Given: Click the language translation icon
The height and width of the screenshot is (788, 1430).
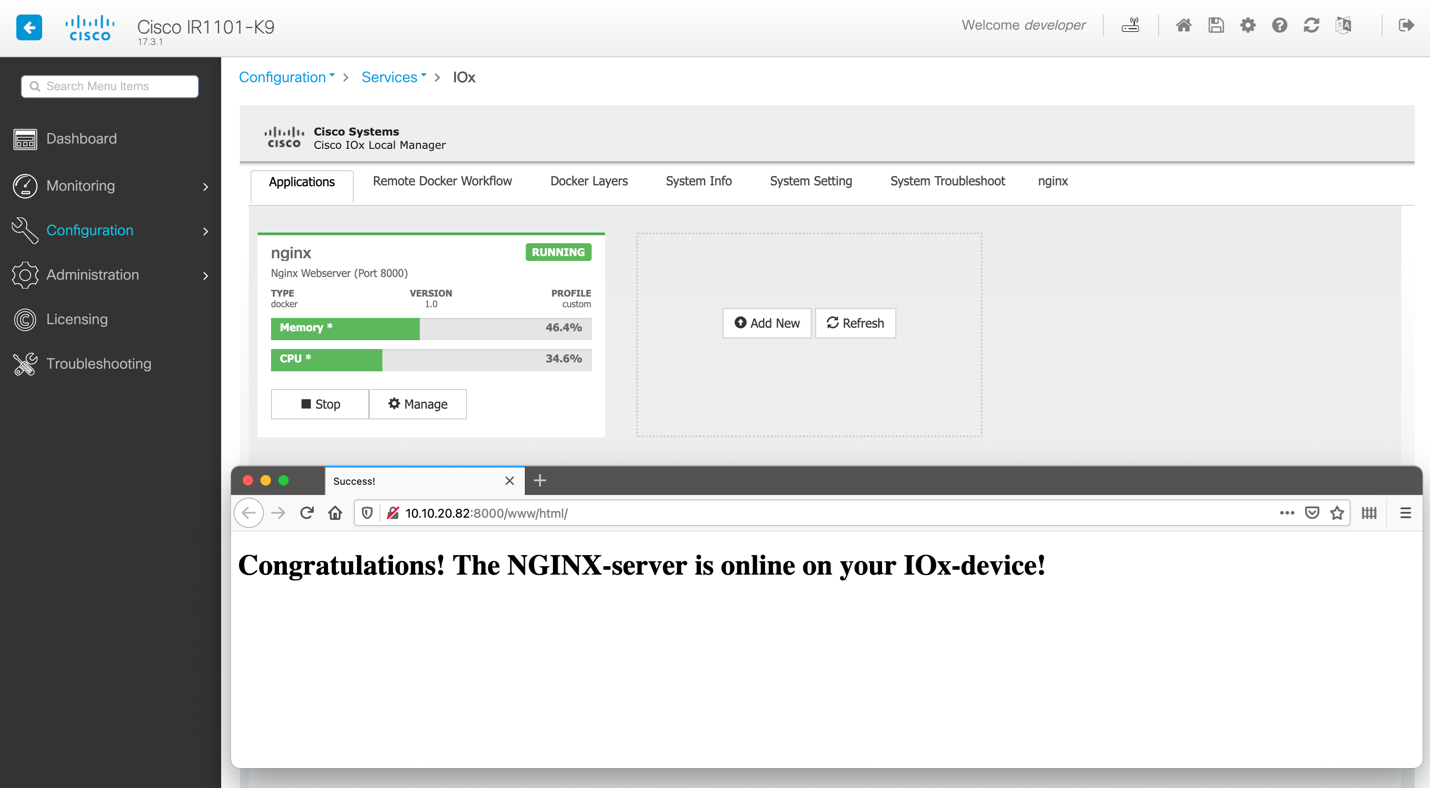Looking at the screenshot, I should [1343, 26].
